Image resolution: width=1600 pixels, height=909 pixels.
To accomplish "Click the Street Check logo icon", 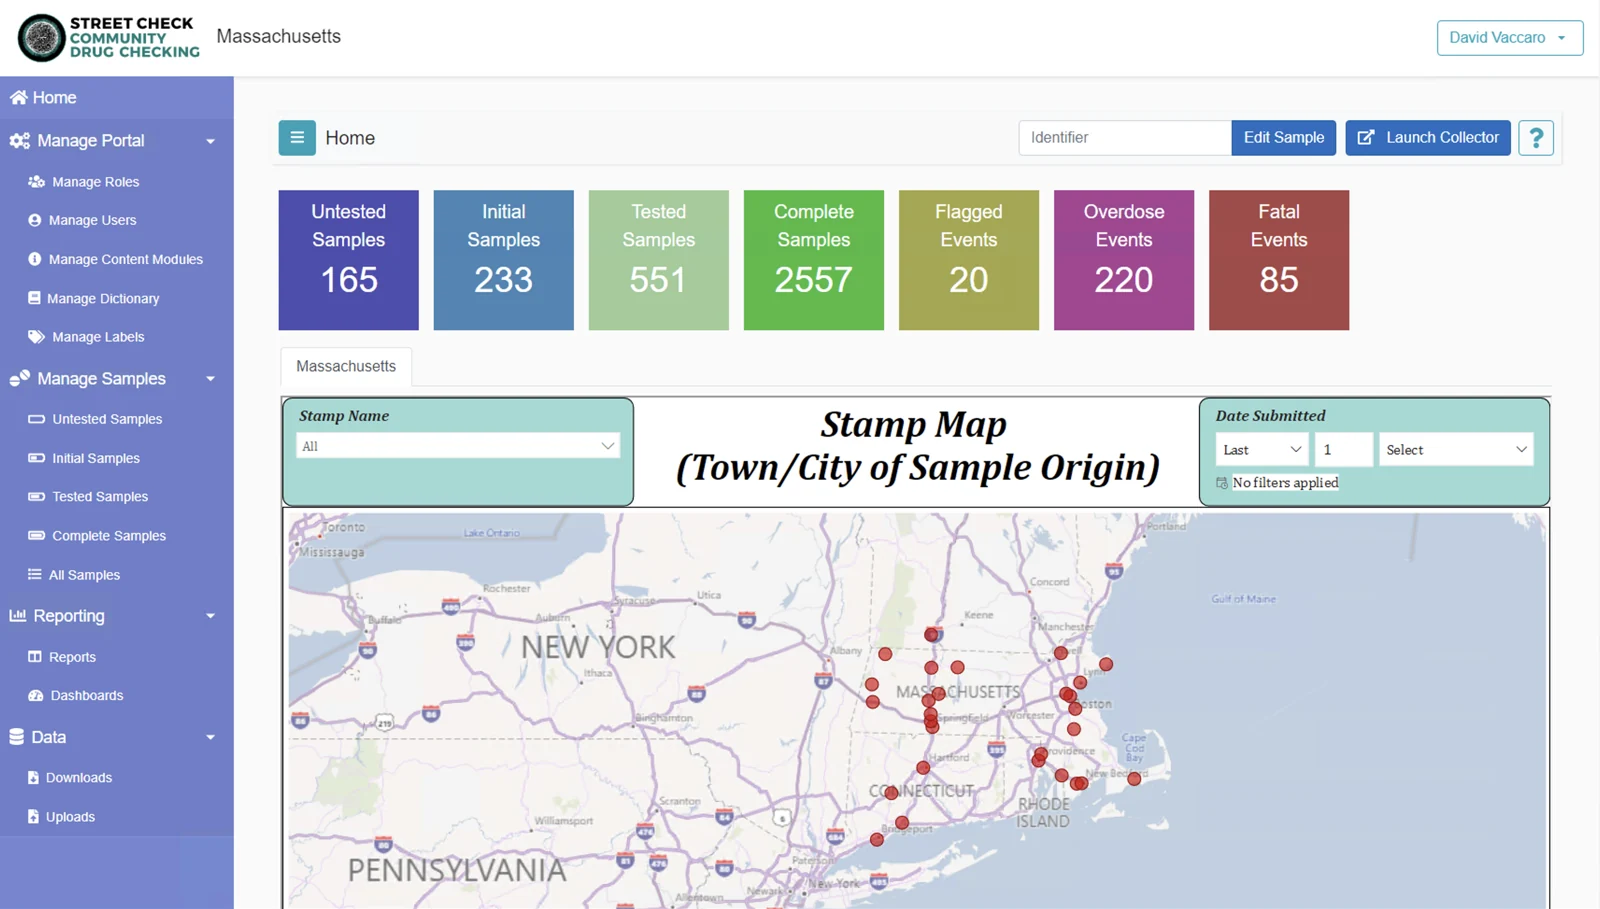I will [42, 38].
